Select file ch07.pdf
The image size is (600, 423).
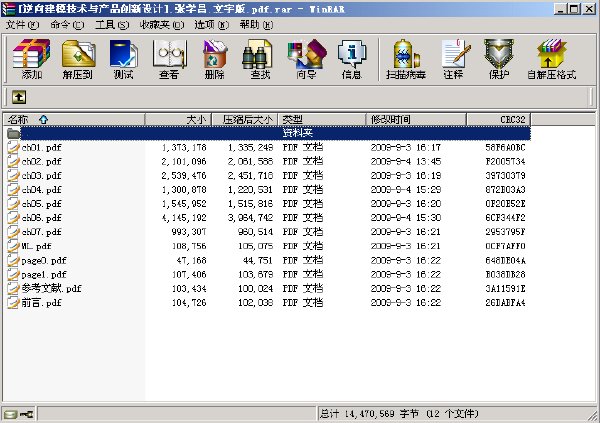pos(41,232)
